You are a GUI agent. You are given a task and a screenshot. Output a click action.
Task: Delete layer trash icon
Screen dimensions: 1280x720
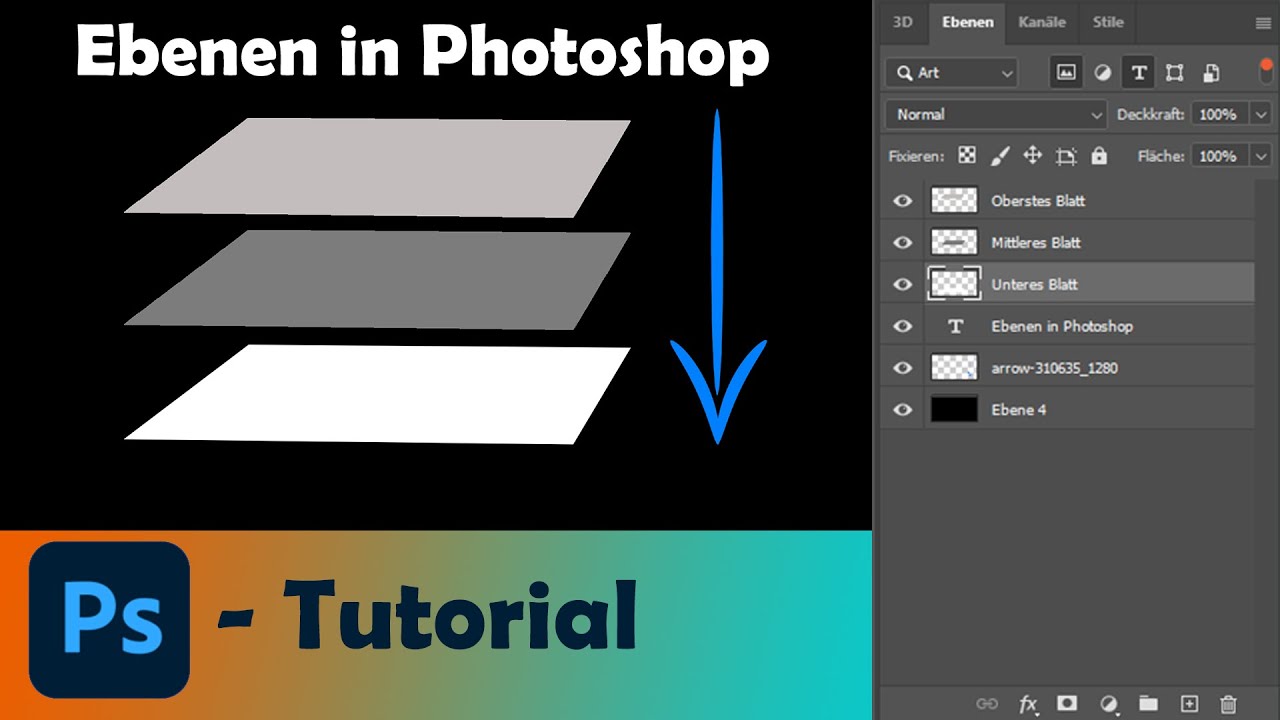(1229, 704)
